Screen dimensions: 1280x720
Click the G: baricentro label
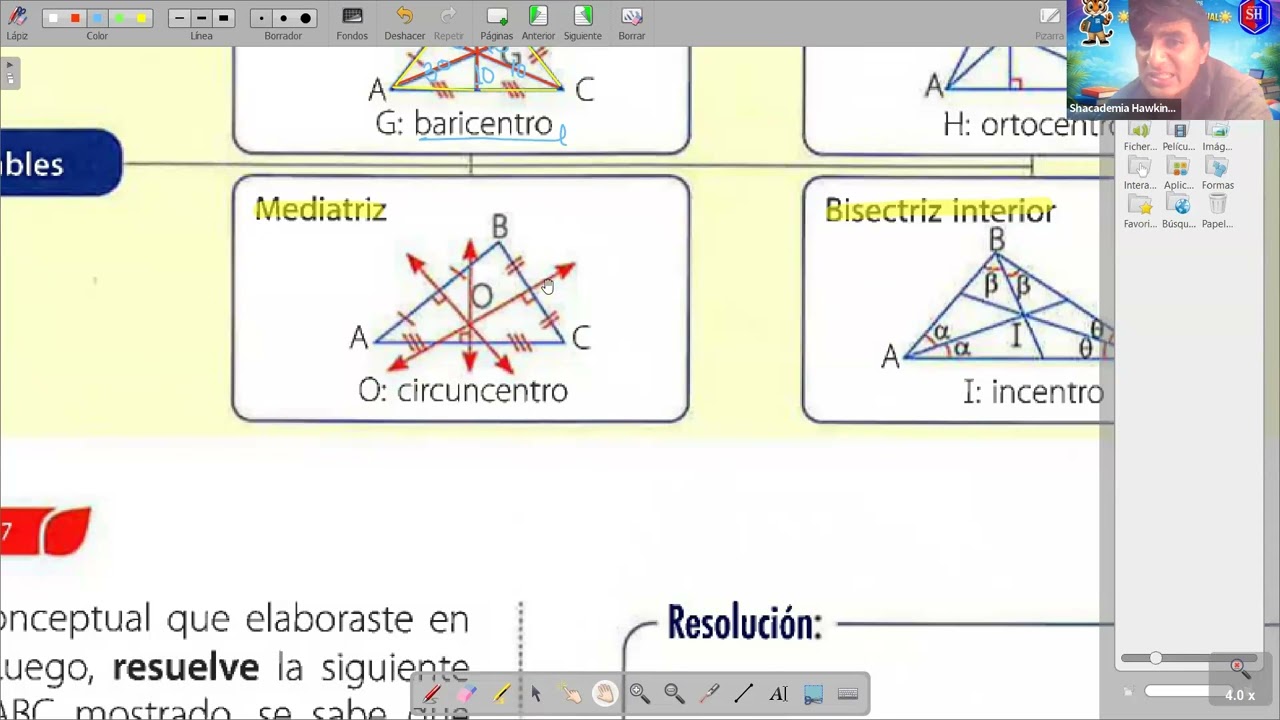point(464,124)
